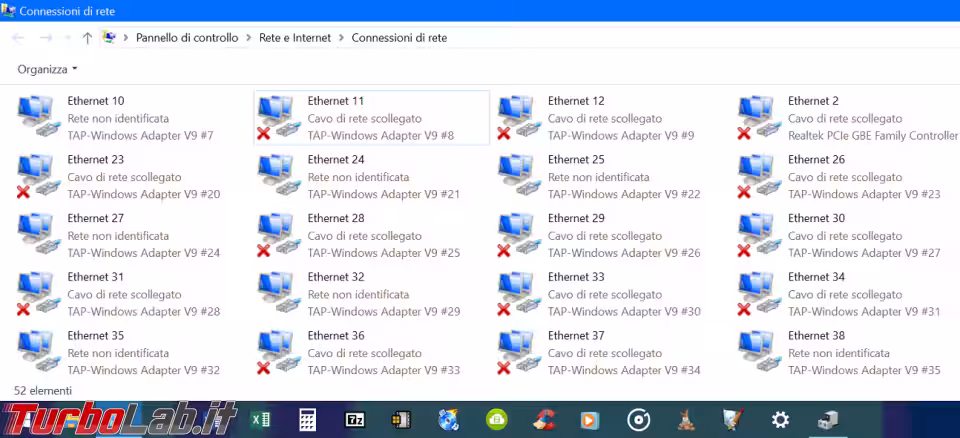Go to Pannello di controllo breadcrumb
This screenshot has width=960, height=438.
click(x=187, y=38)
